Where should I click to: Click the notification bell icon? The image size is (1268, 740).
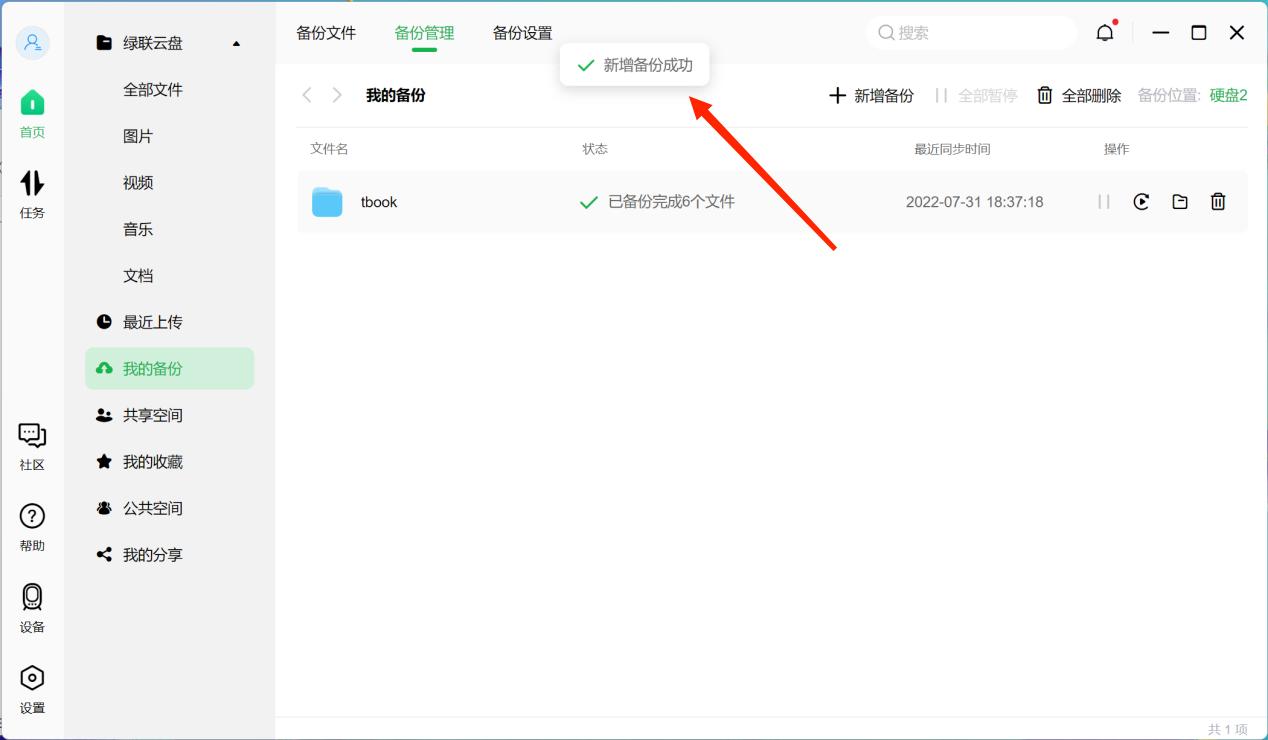point(1104,31)
